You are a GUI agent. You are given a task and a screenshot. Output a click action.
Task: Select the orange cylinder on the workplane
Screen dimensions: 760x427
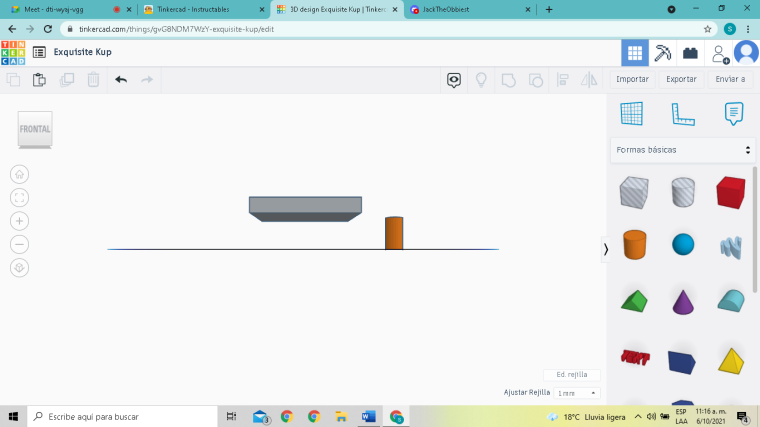point(394,233)
